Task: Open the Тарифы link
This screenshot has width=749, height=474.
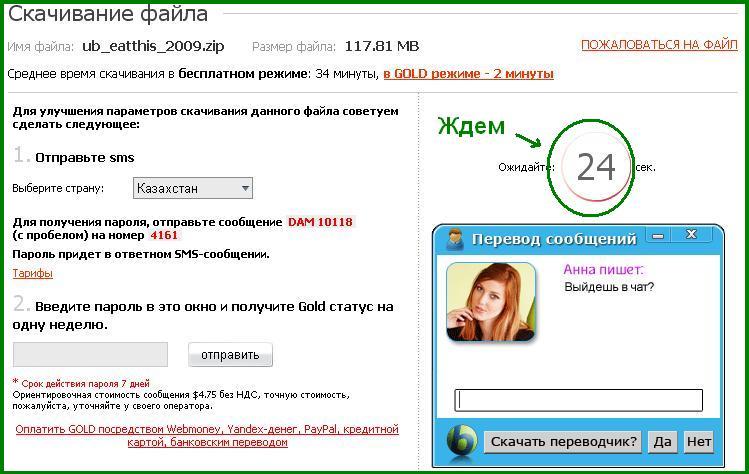Action: pos(32,273)
